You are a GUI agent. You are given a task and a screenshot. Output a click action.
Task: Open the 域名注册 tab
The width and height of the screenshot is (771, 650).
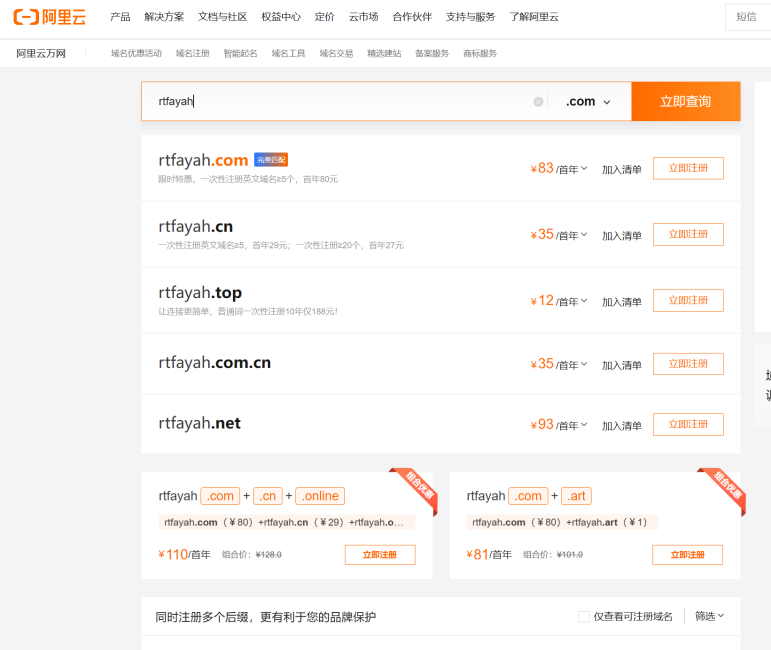pyautogui.click(x=193, y=53)
